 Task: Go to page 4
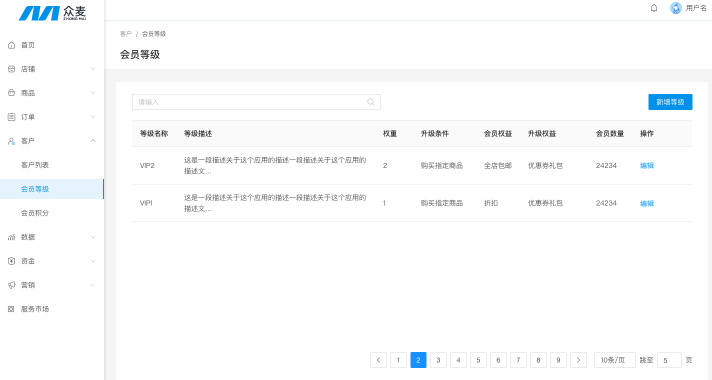pos(458,360)
